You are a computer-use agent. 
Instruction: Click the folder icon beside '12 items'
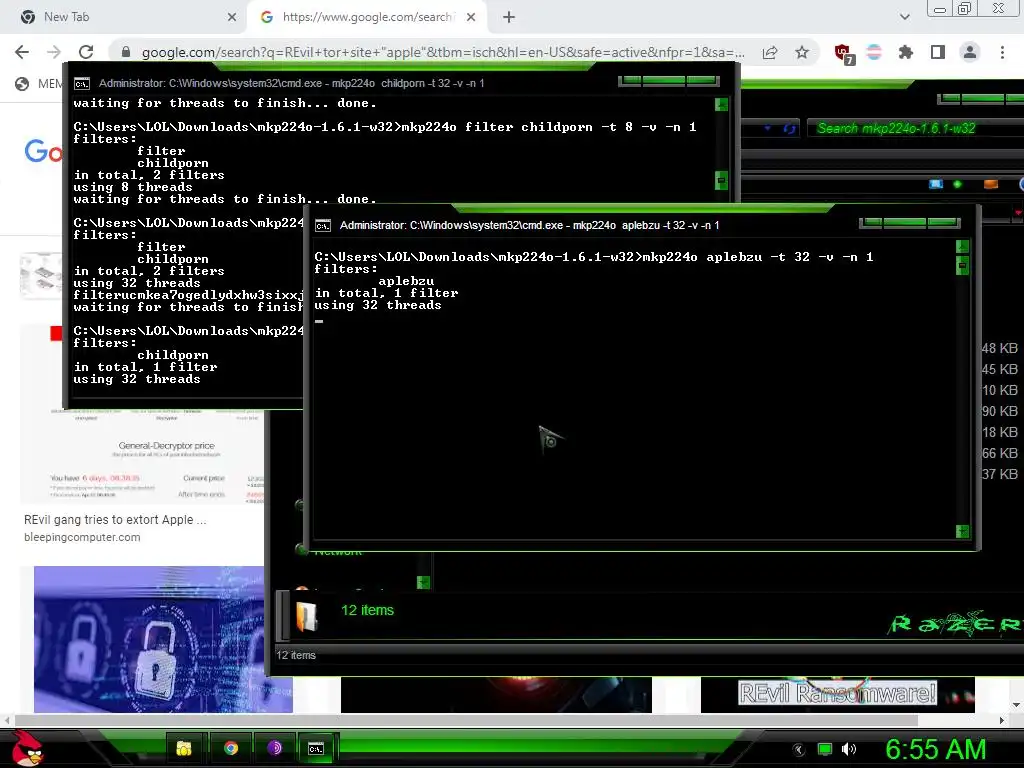click(306, 616)
